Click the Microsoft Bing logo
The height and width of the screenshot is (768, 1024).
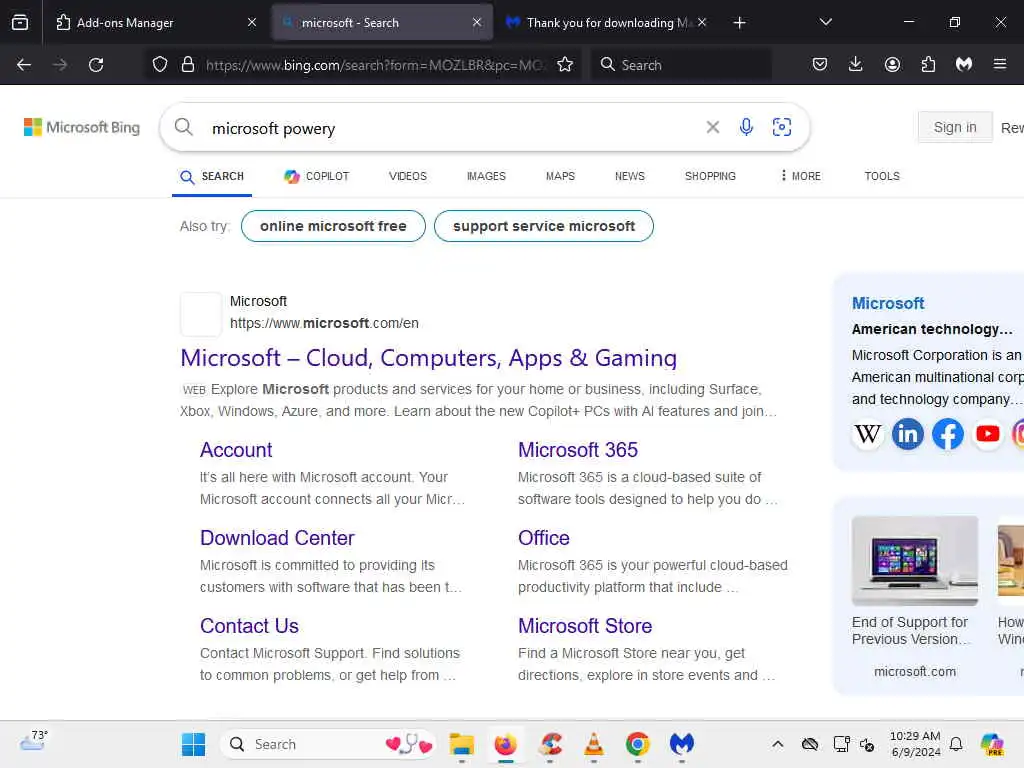(82, 127)
